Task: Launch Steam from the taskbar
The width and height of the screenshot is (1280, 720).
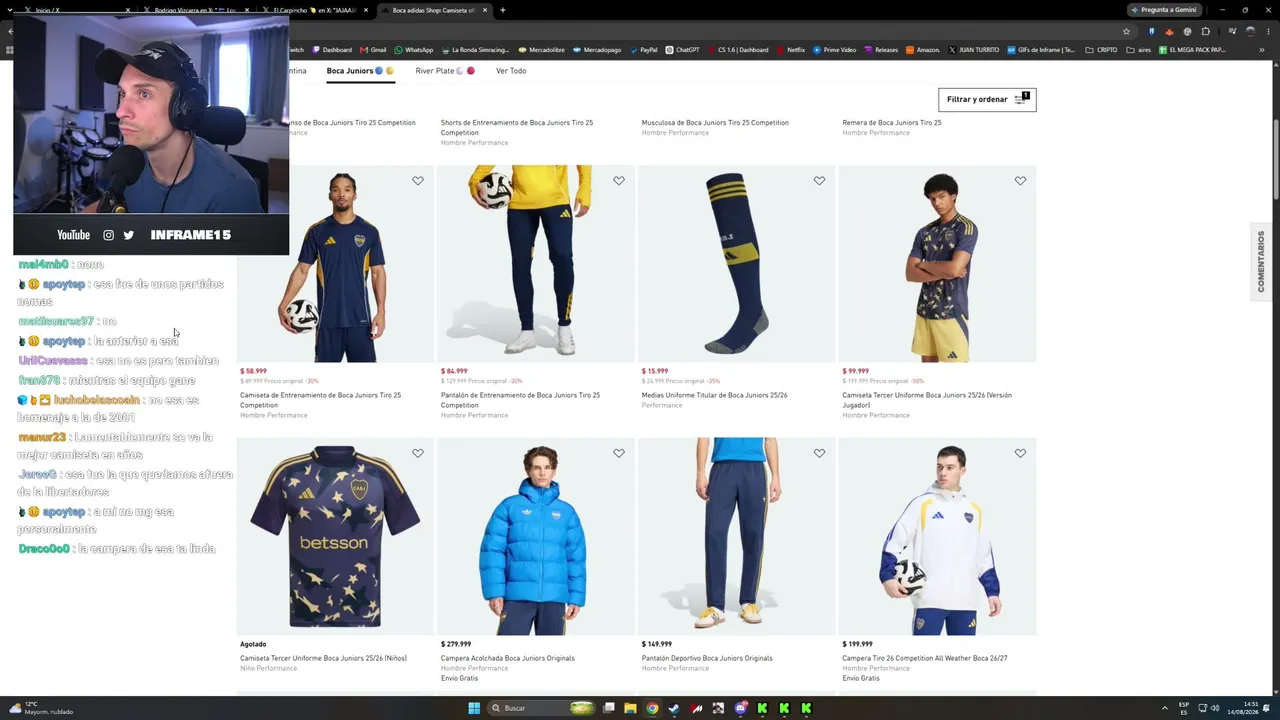Action: click(x=674, y=708)
